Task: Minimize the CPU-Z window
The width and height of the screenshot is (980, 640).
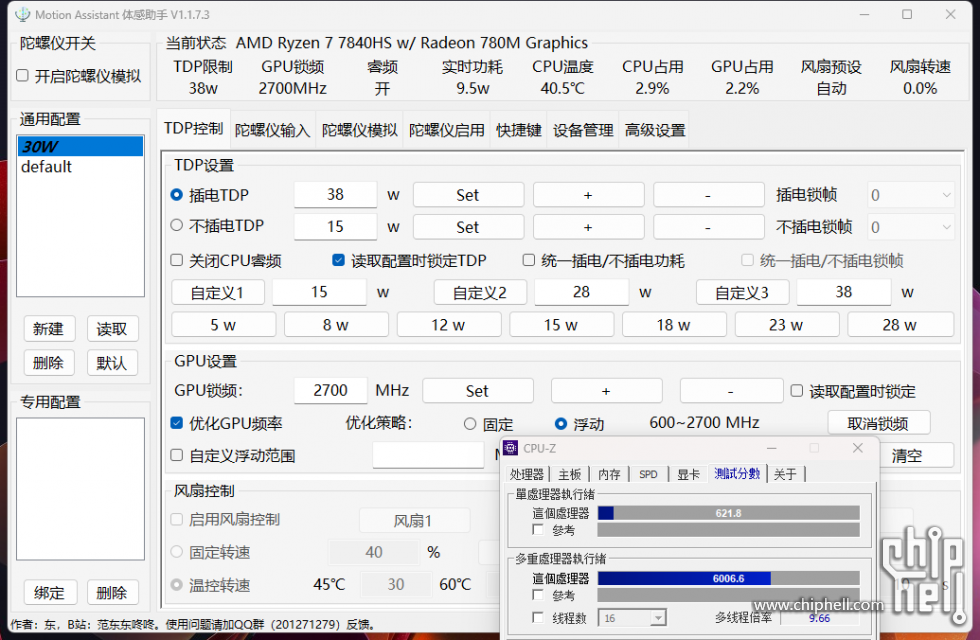Action: click(x=772, y=448)
